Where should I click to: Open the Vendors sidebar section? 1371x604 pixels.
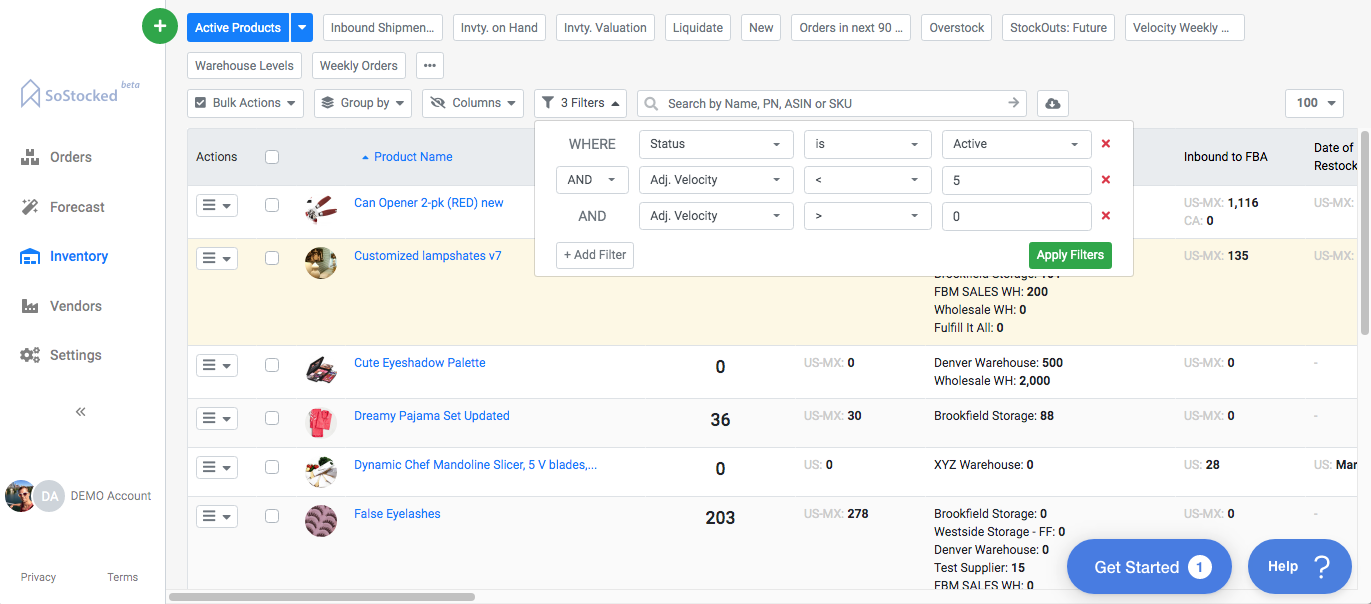point(62,306)
